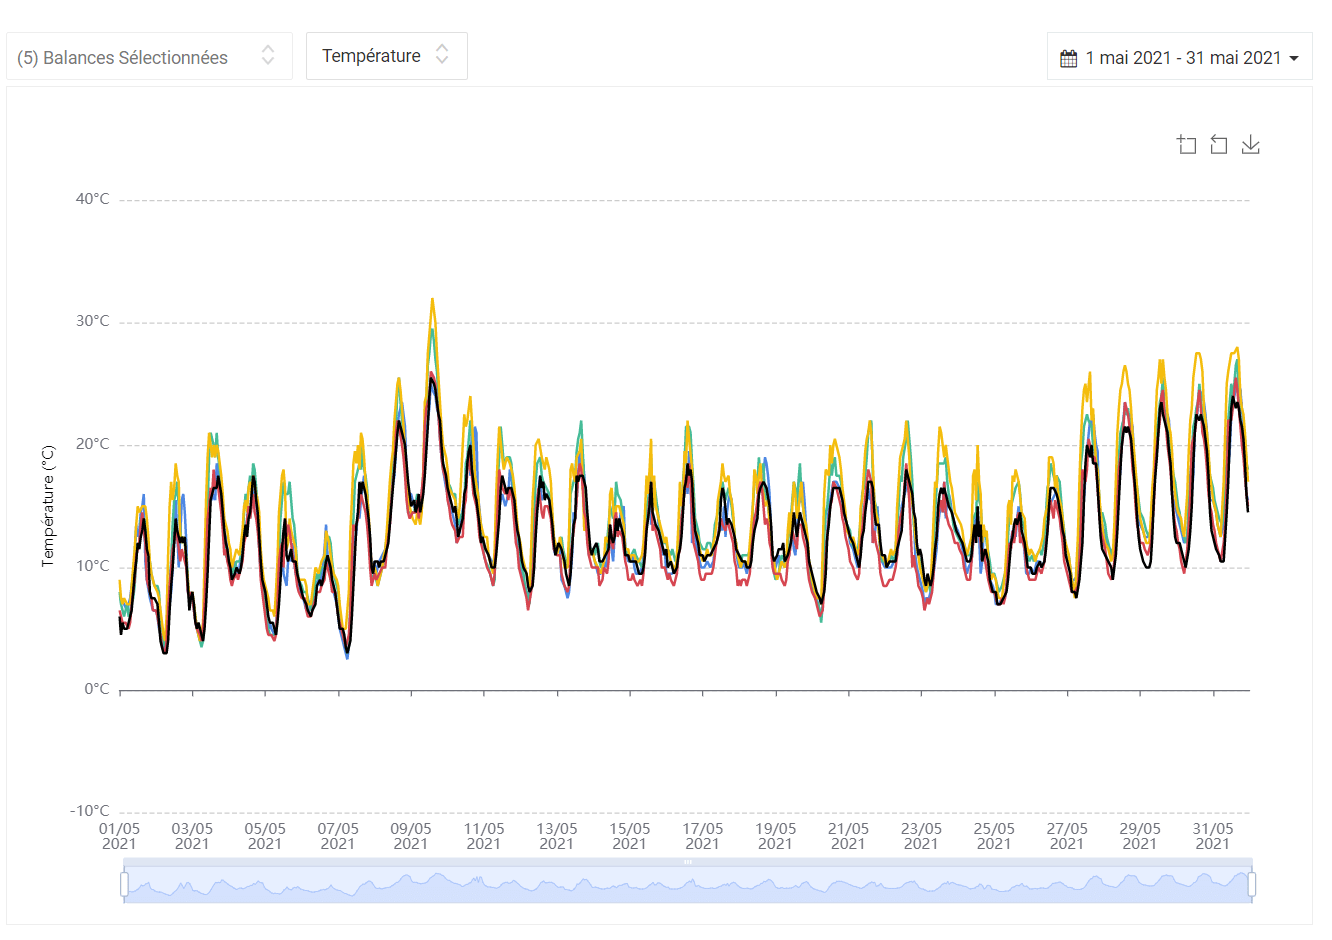Click the zoom reset icon
The height and width of the screenshot is (940, 1332).
1219,145
